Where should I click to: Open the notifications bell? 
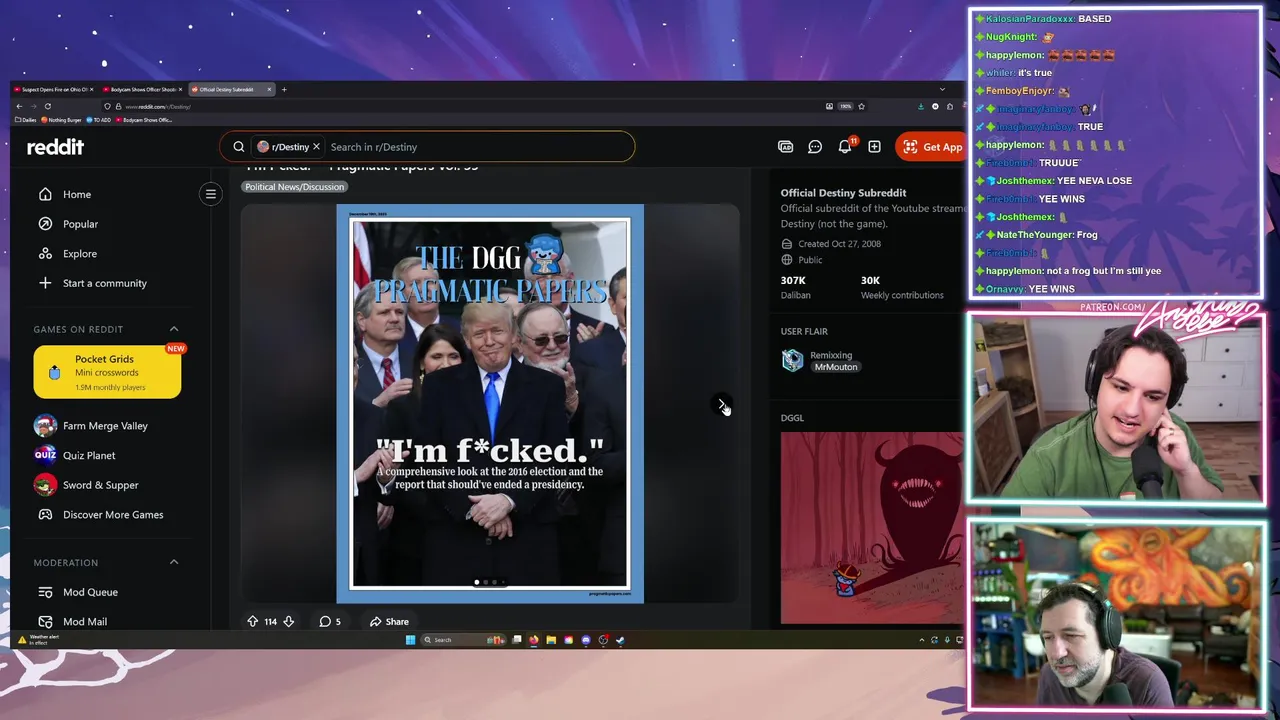[x=845, y=147]
